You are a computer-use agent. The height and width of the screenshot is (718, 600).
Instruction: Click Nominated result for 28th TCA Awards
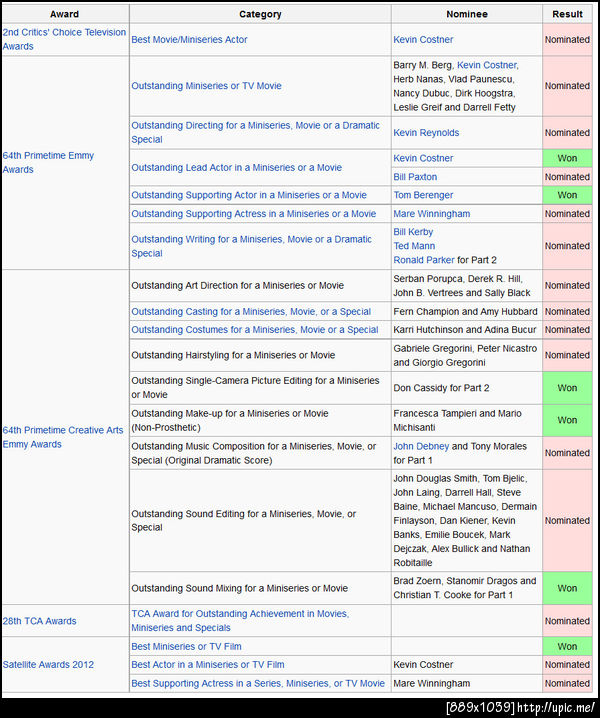(x=567, y=621)
